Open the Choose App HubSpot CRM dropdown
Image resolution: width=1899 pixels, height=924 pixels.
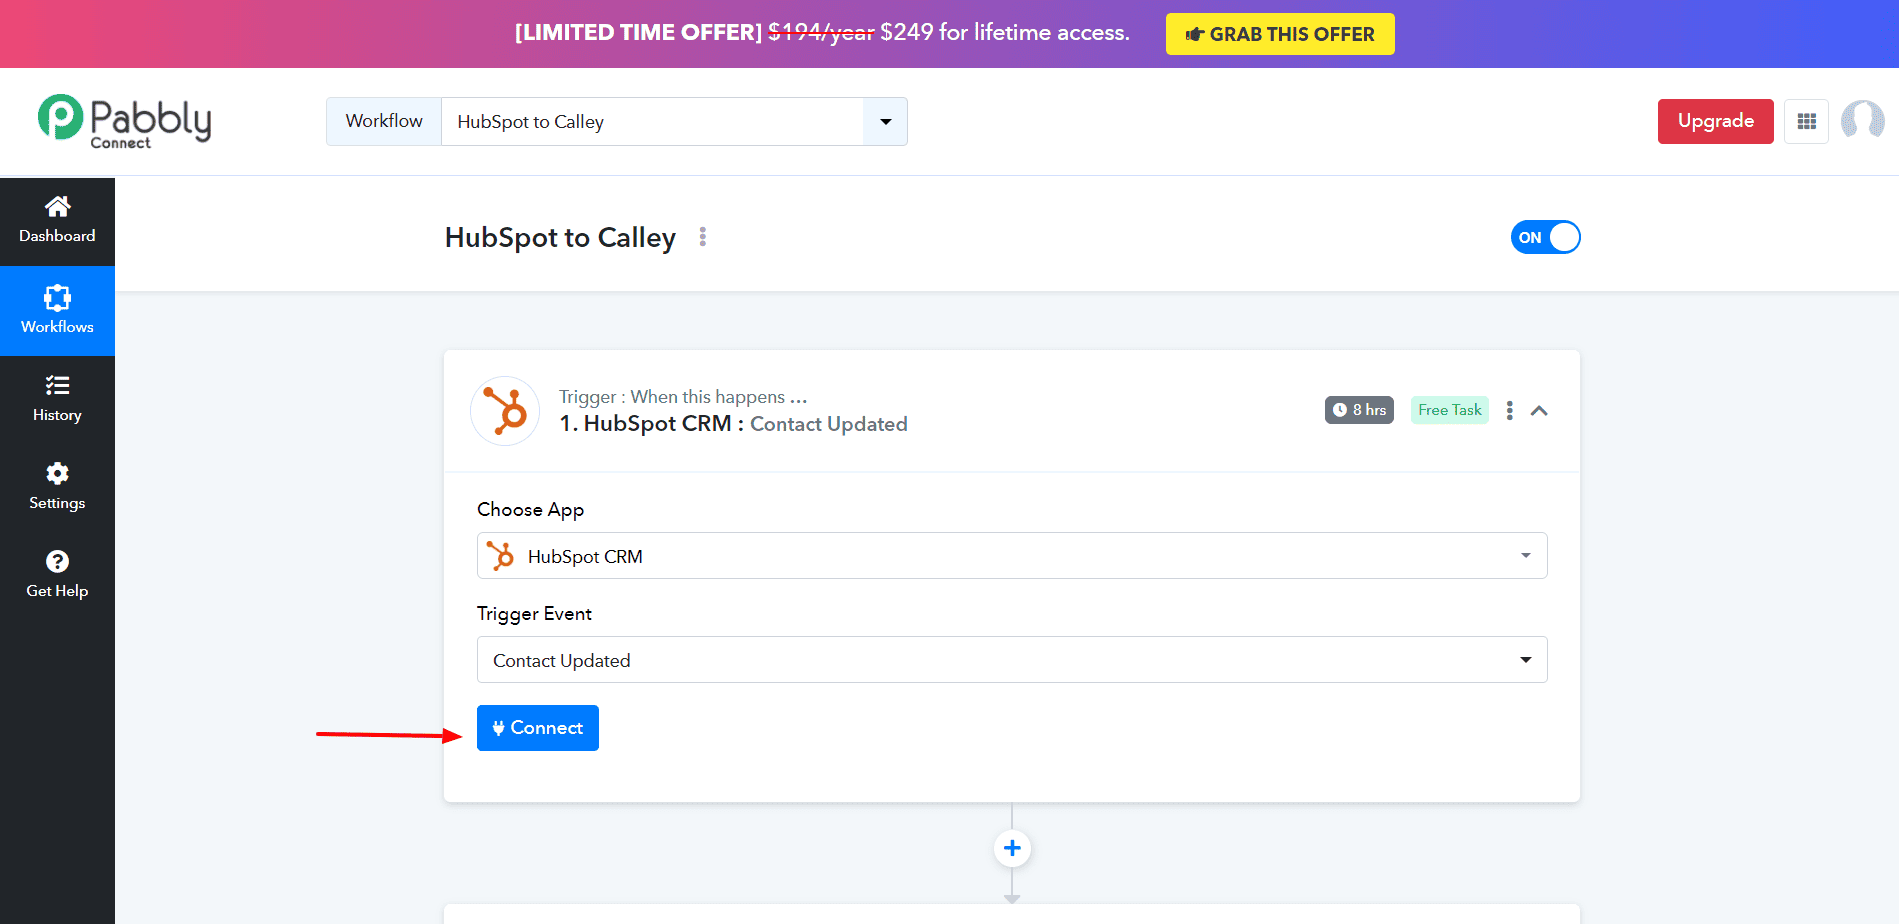(1012, 556)
